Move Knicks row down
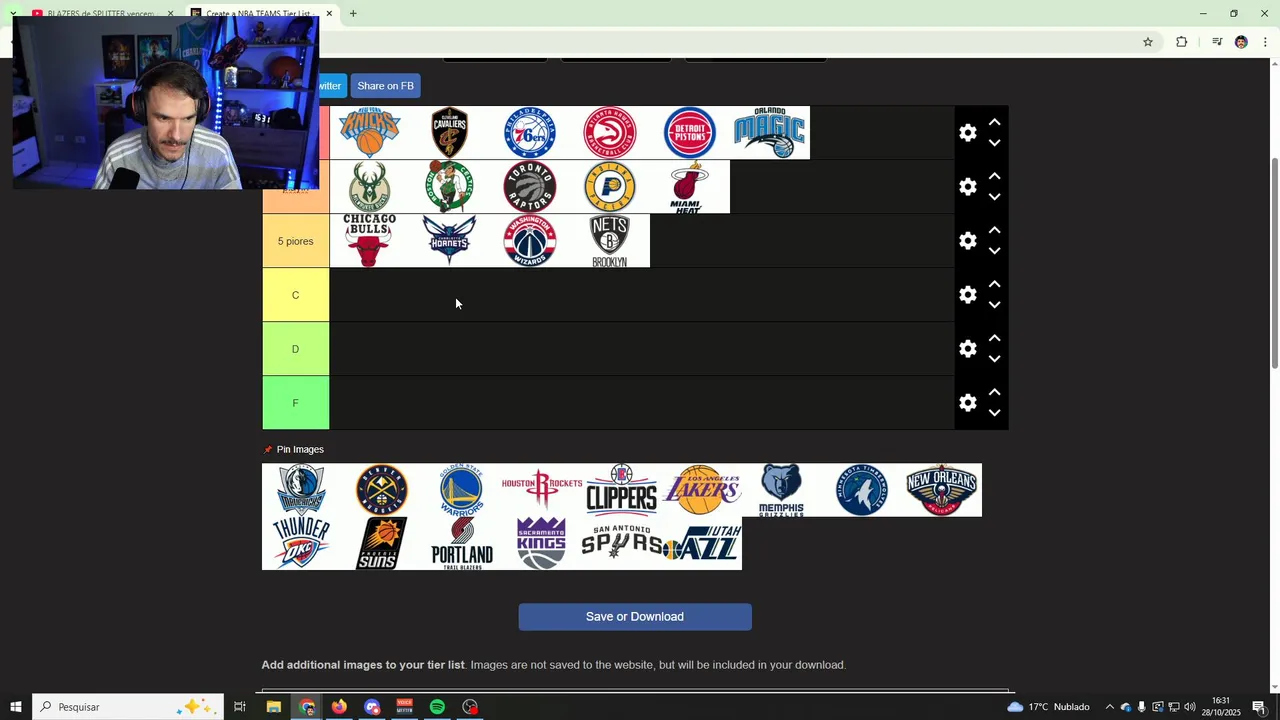Viewport: 1280px width, 720px height. 994,143
